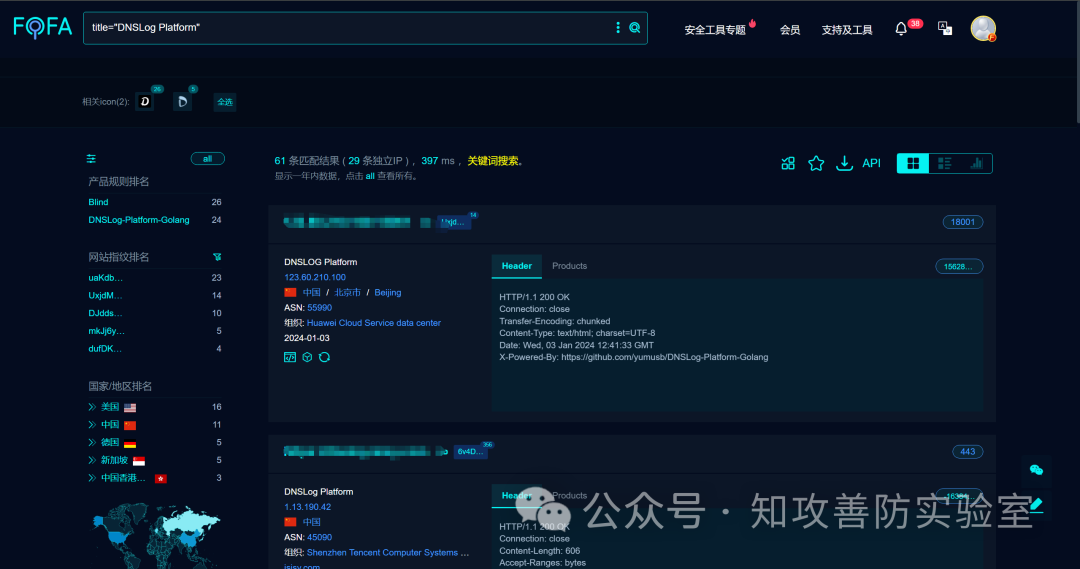Select Header tab in first result
This screenshot has width=1080, height=569.
tap(517, 266)
